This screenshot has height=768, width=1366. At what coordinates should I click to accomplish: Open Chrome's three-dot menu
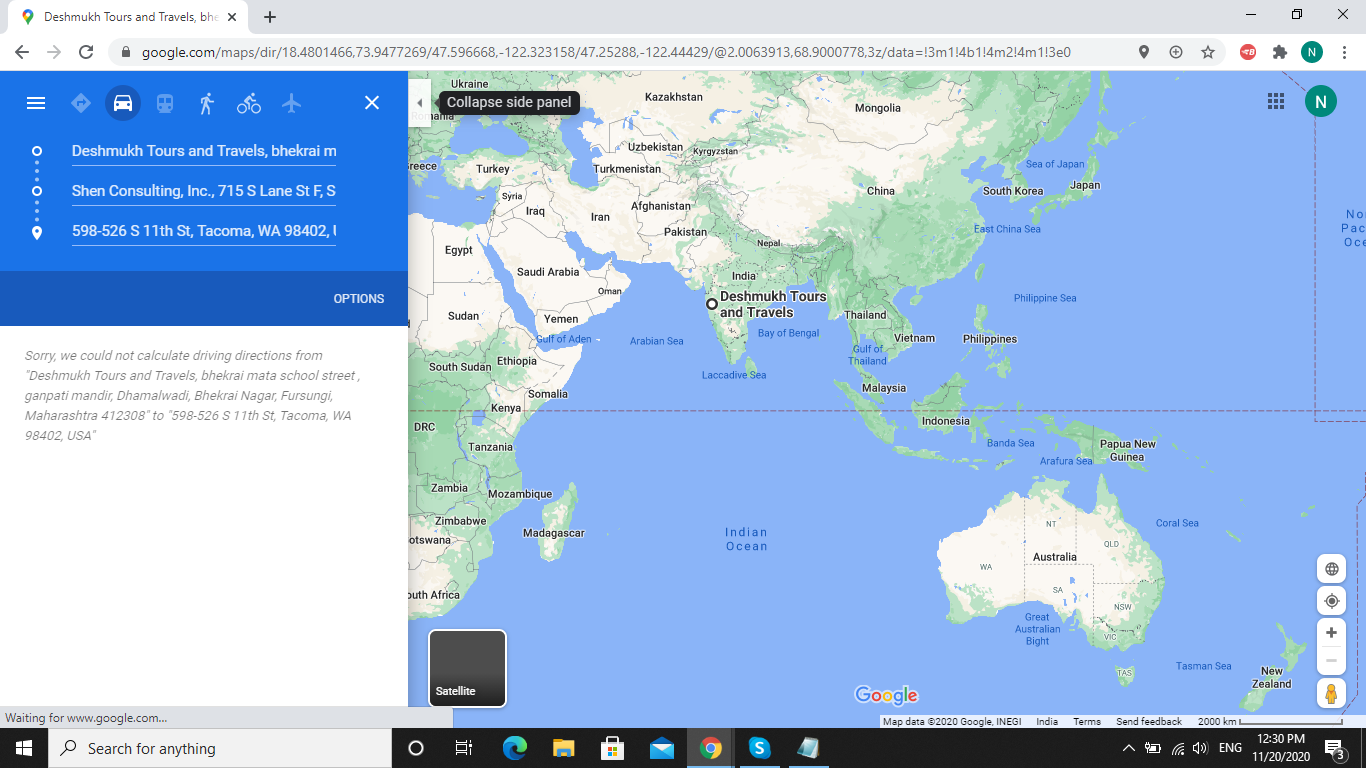pos(1344,52)
